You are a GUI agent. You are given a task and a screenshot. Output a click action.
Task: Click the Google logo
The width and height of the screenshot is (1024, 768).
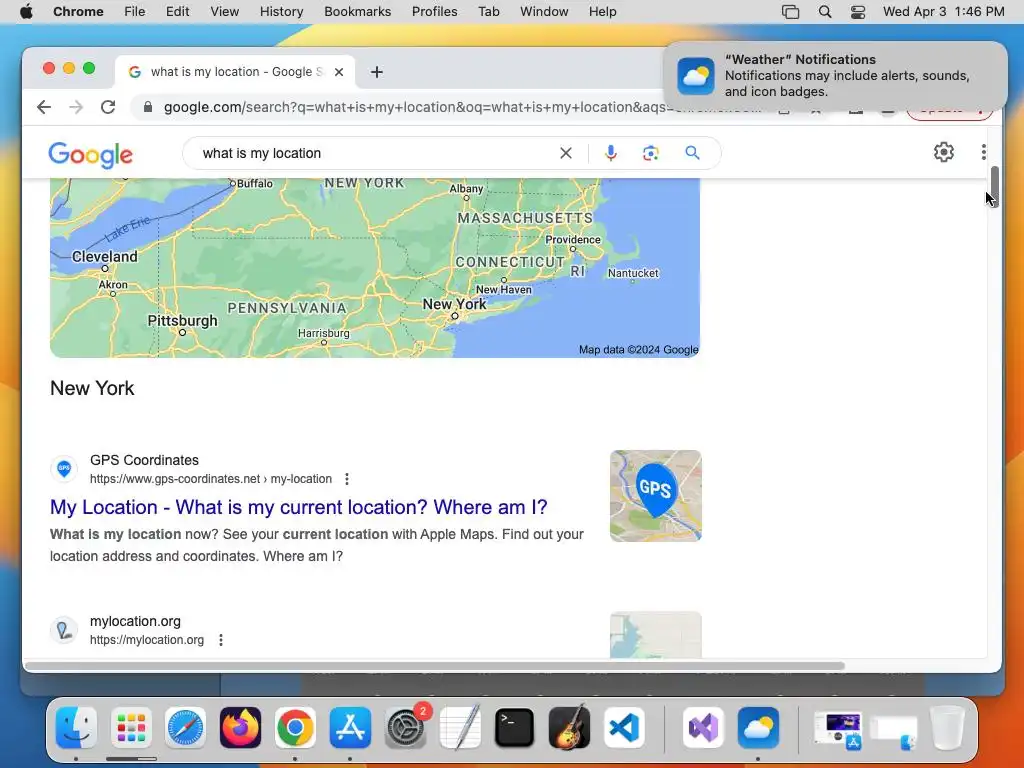pos(90,155)
